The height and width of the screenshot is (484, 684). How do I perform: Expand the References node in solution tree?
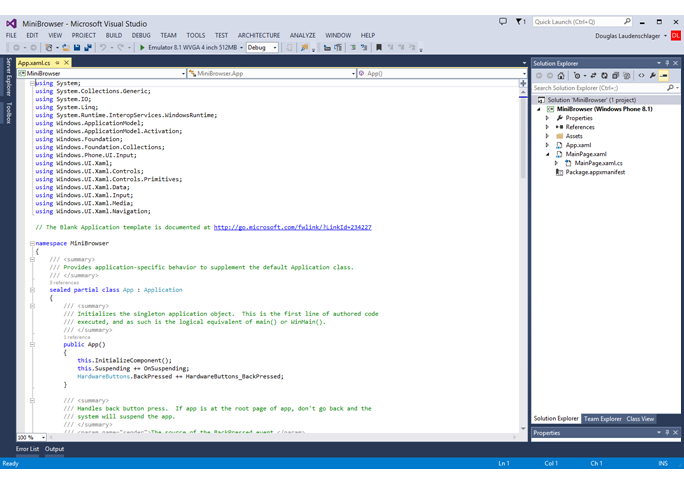(x=547, y=127)
